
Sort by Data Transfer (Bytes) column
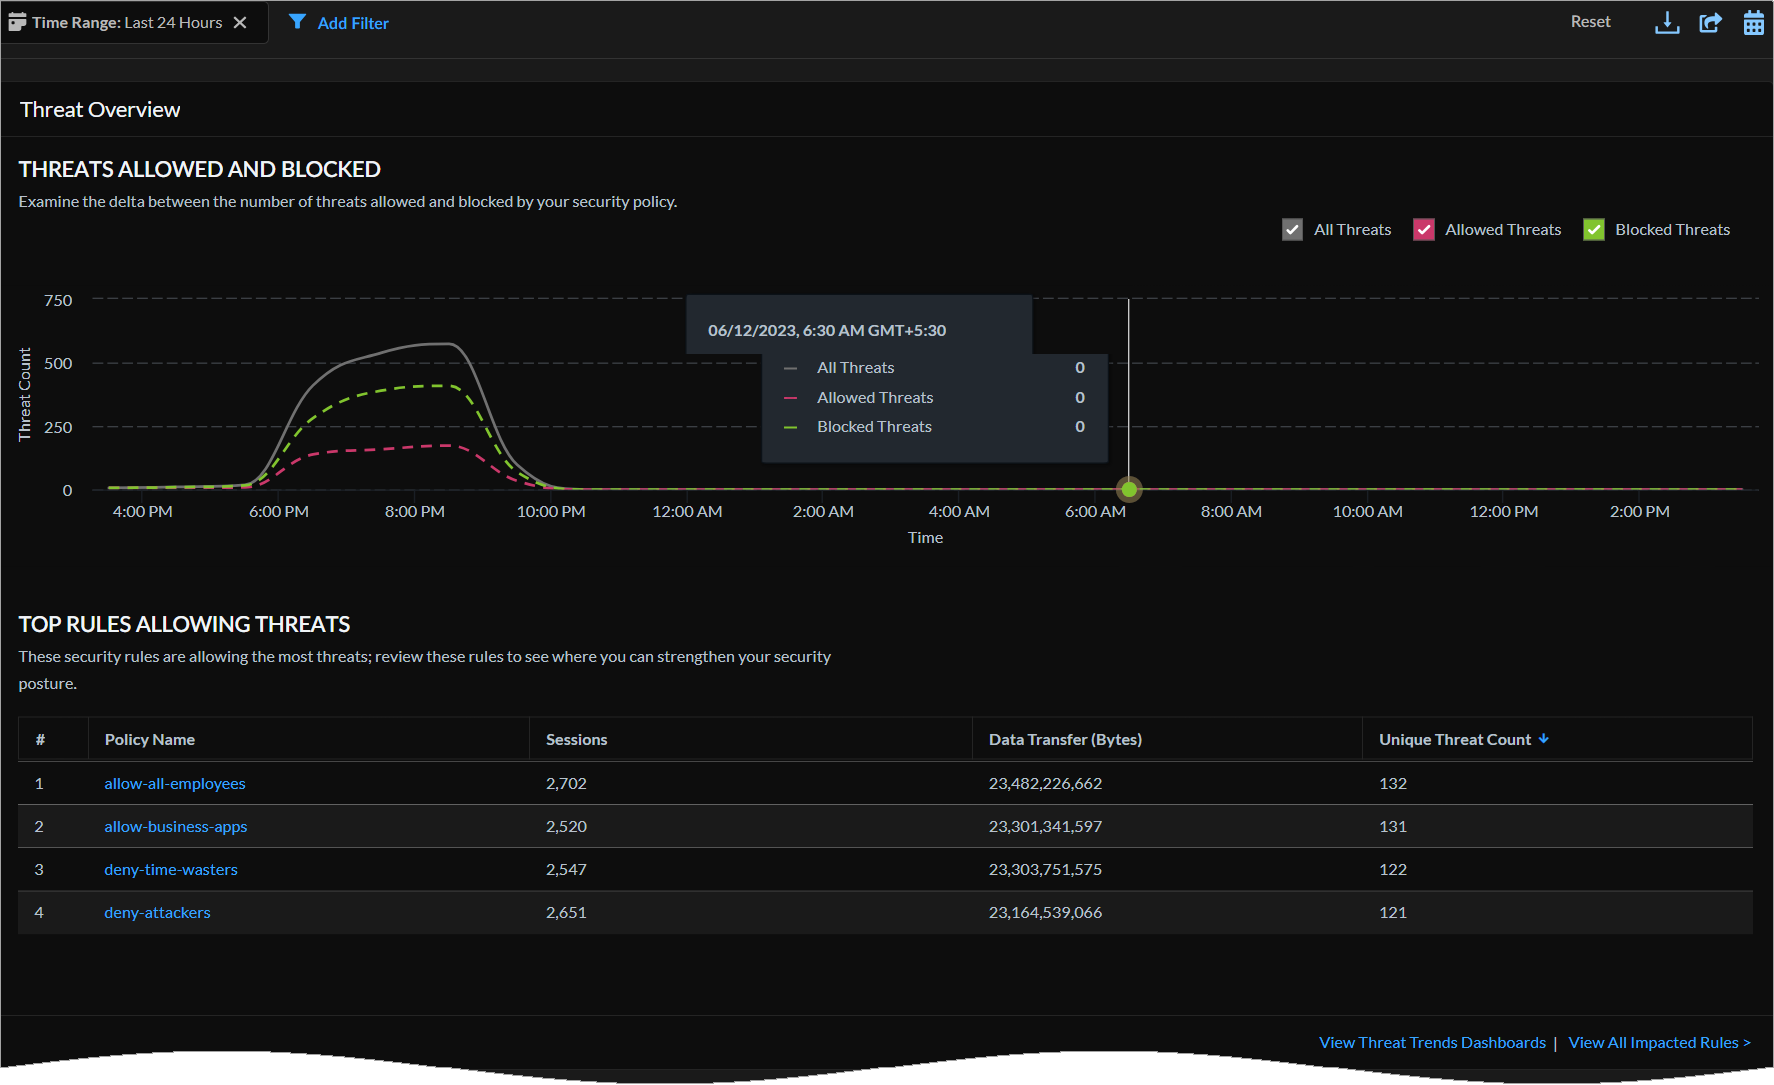click(x=1064, y=740)
